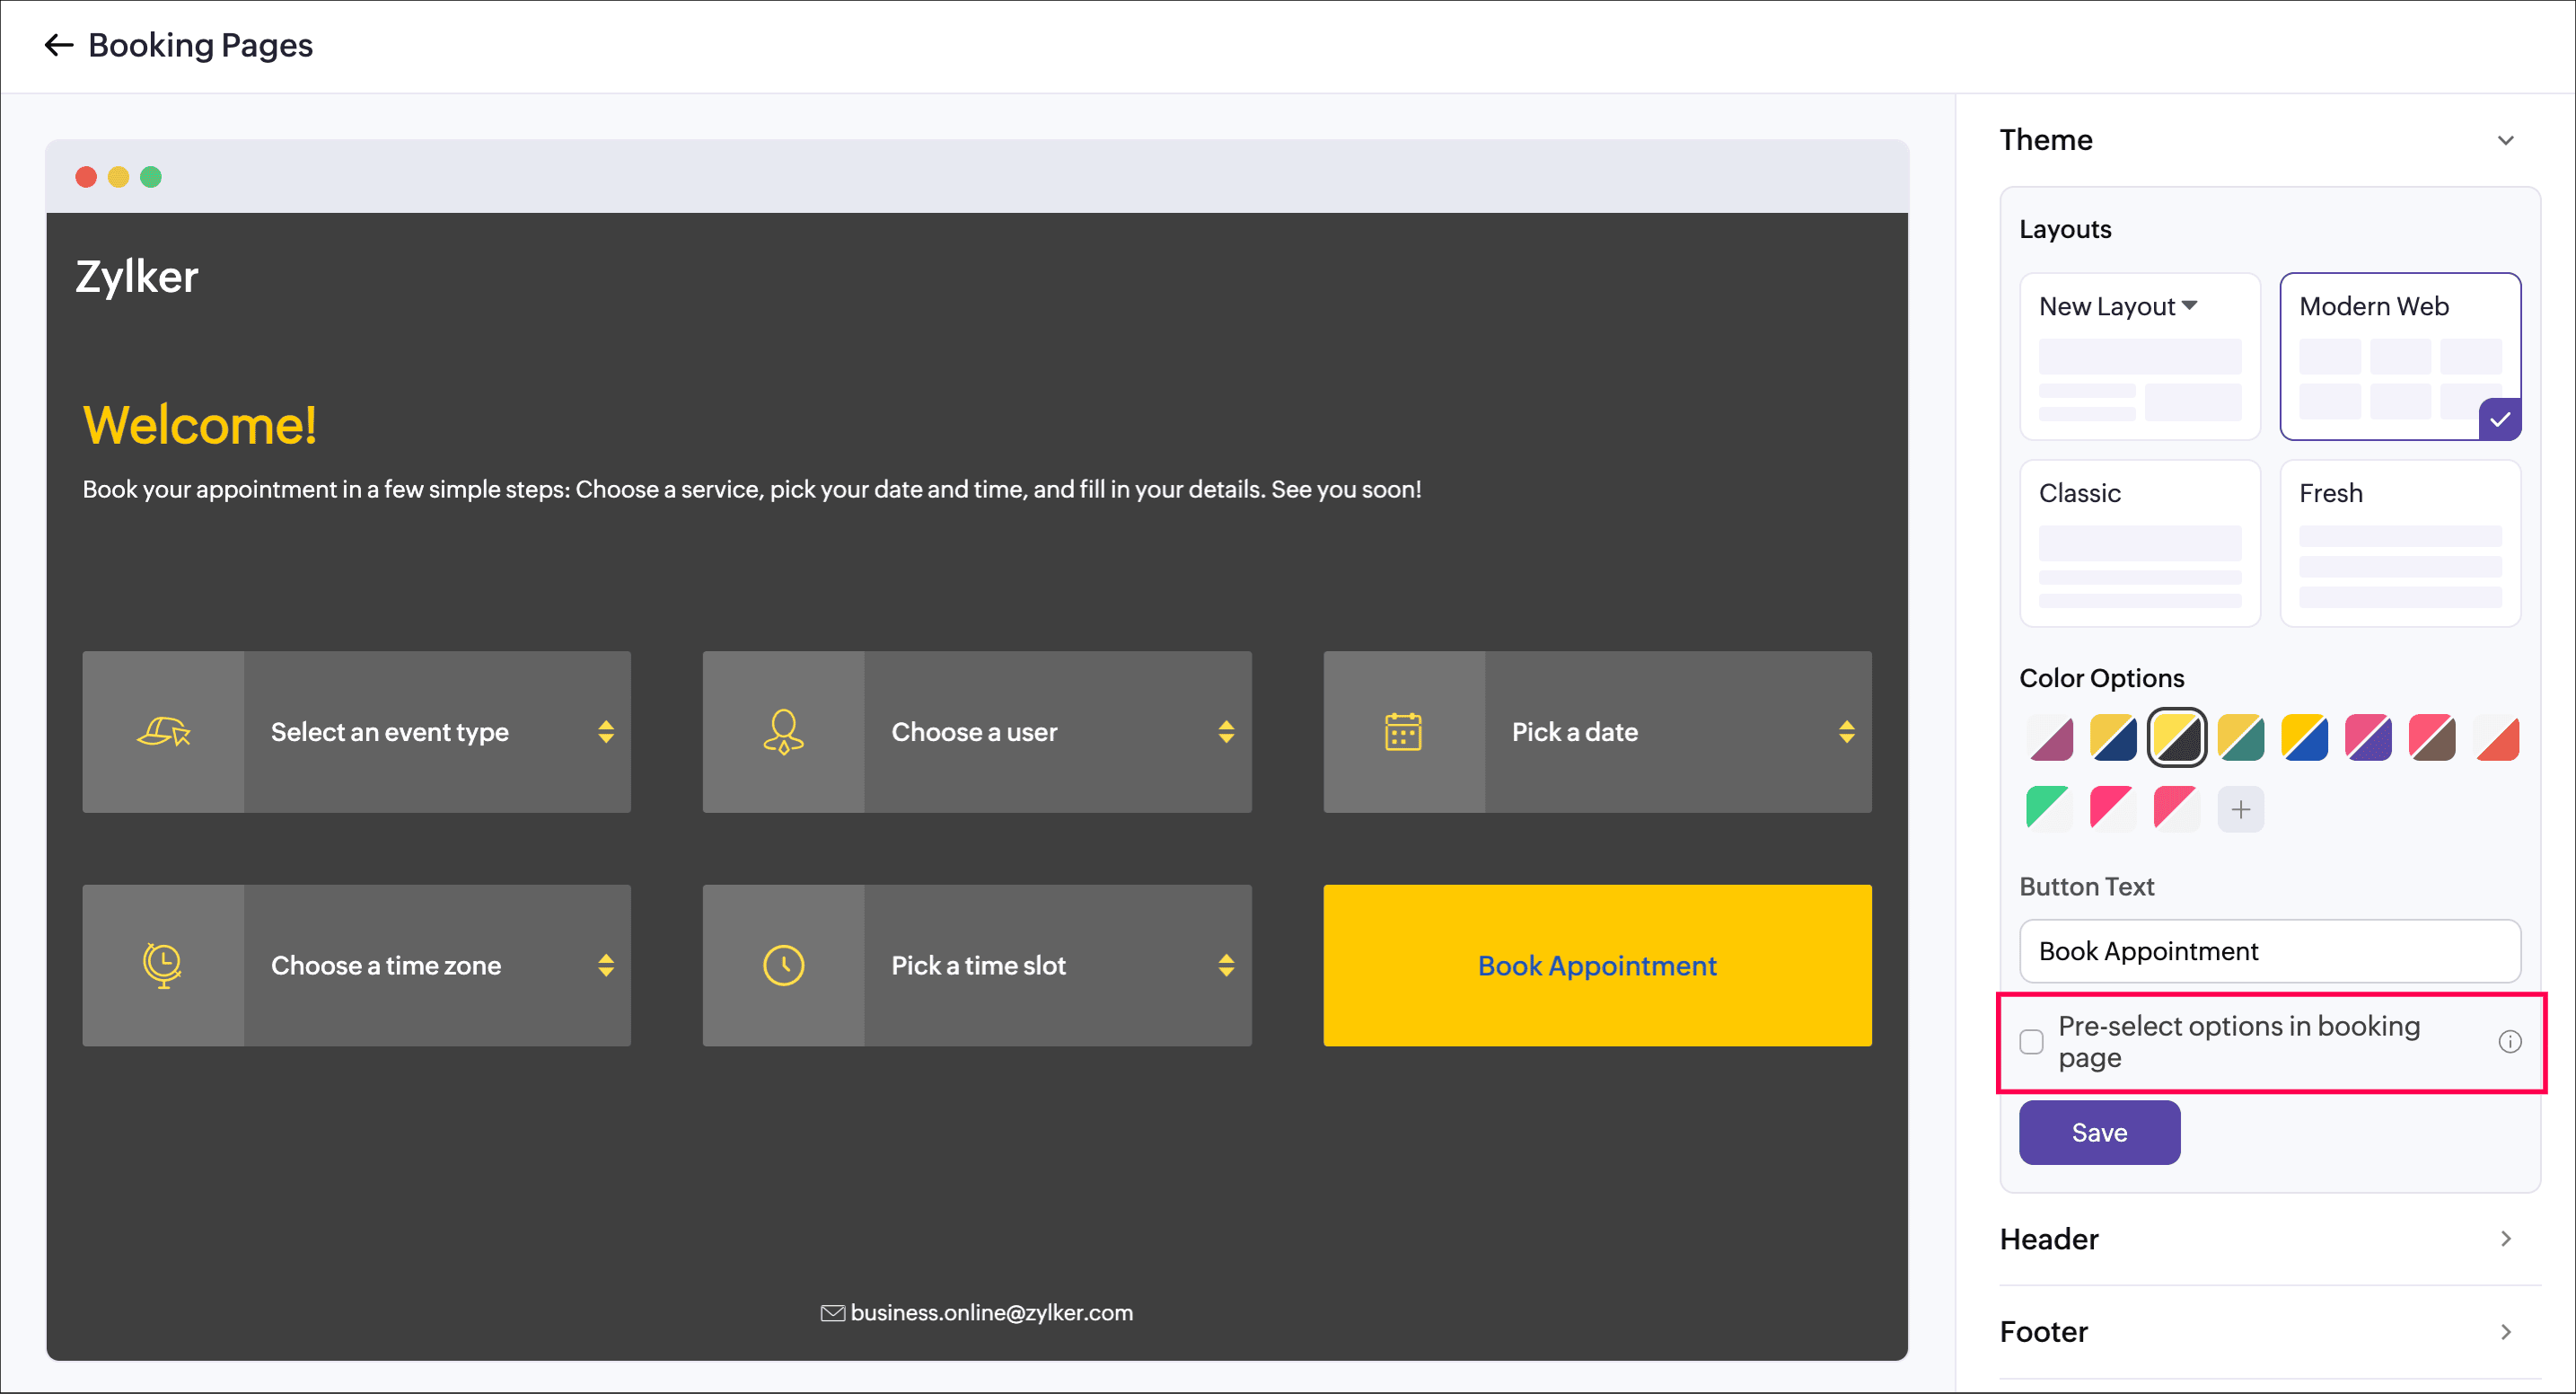The height and width of the screenshot is (1394, 2576).
Task: Expand the Footer section
Action: pyautogui.click(x=2269, y=1332)
